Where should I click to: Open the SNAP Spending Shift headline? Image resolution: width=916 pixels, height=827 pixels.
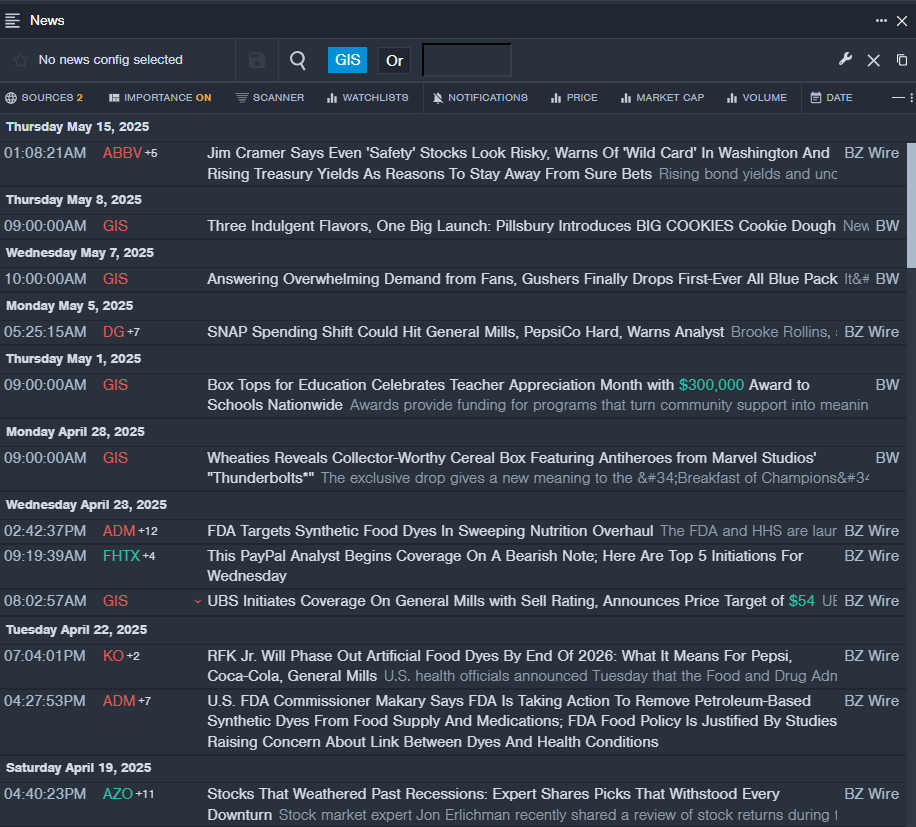pyautogui.click(x=466, y=332)
